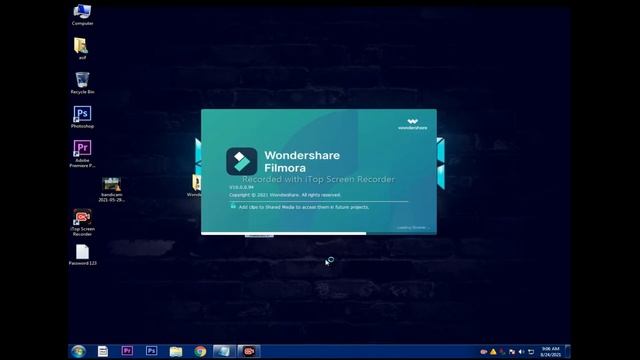Select the yellow folder icon under Computer
This screenshot has width=640, height=360.
(x=82, y=49)
